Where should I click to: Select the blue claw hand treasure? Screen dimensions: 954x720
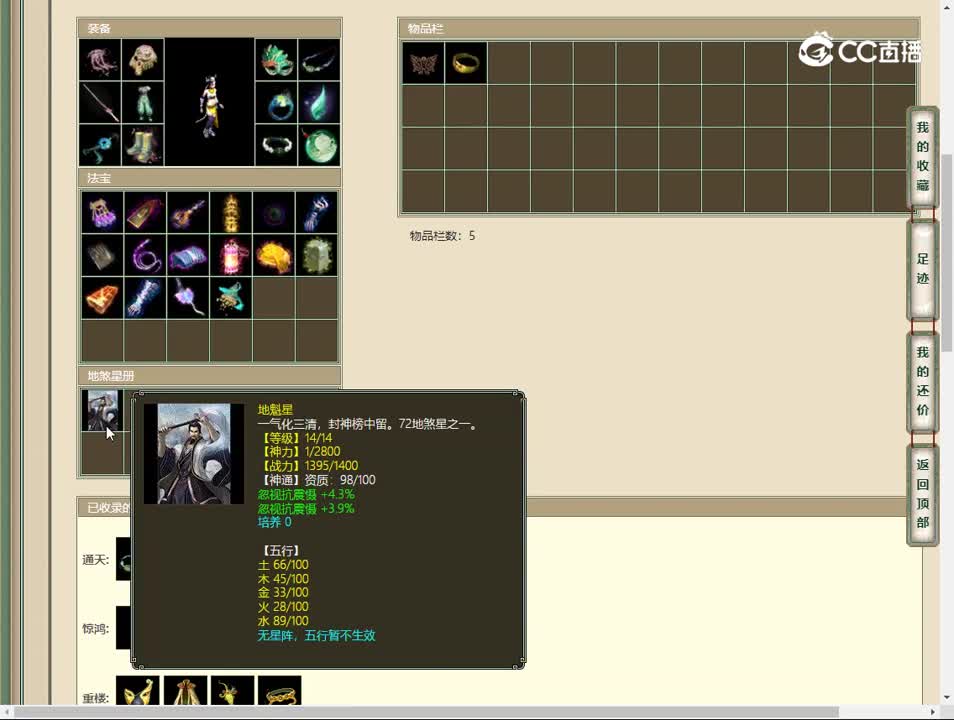316,212
